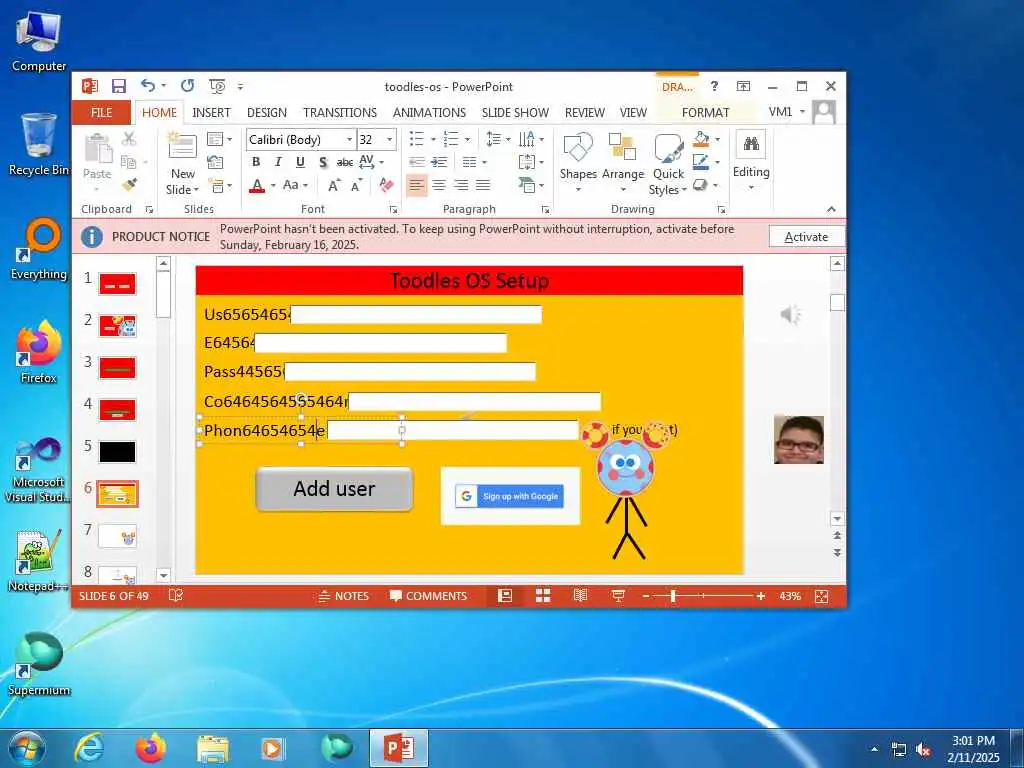Decrease list level indent icon

click(x=417, y=162)
